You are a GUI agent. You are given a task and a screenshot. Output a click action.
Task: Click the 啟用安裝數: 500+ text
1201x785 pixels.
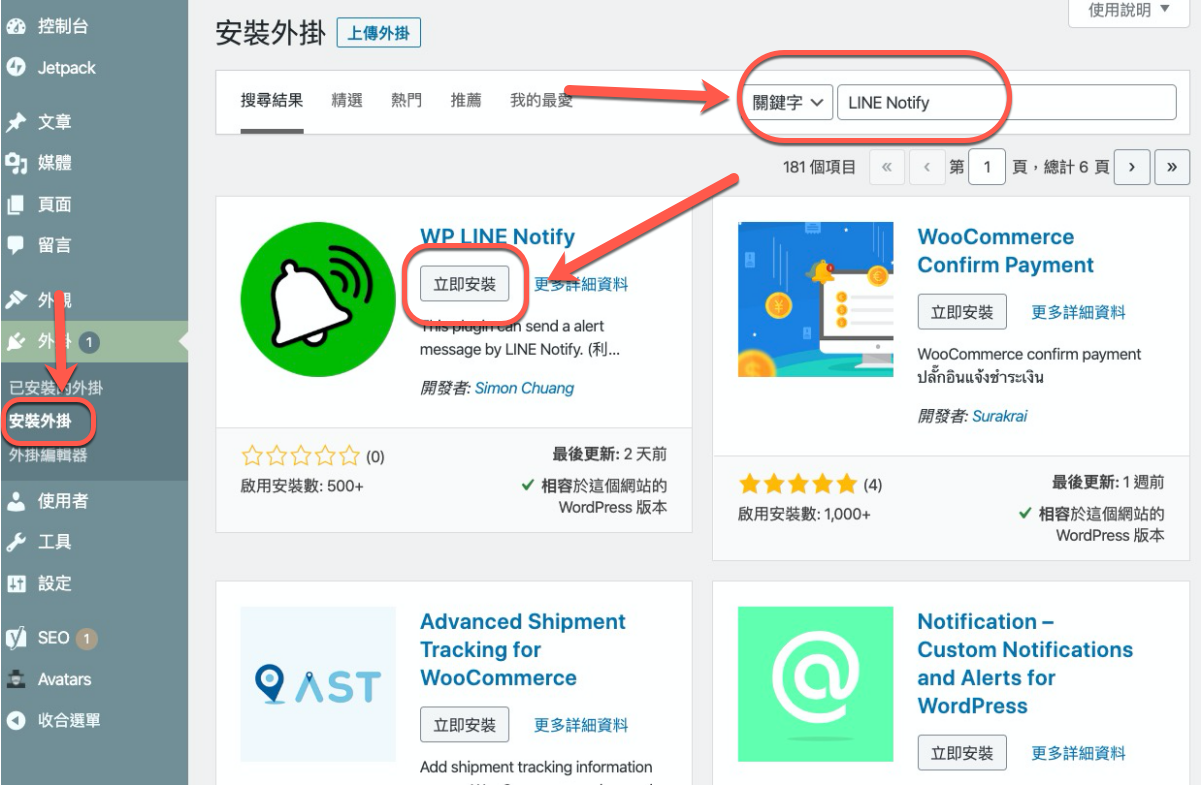tap(302, 486)
